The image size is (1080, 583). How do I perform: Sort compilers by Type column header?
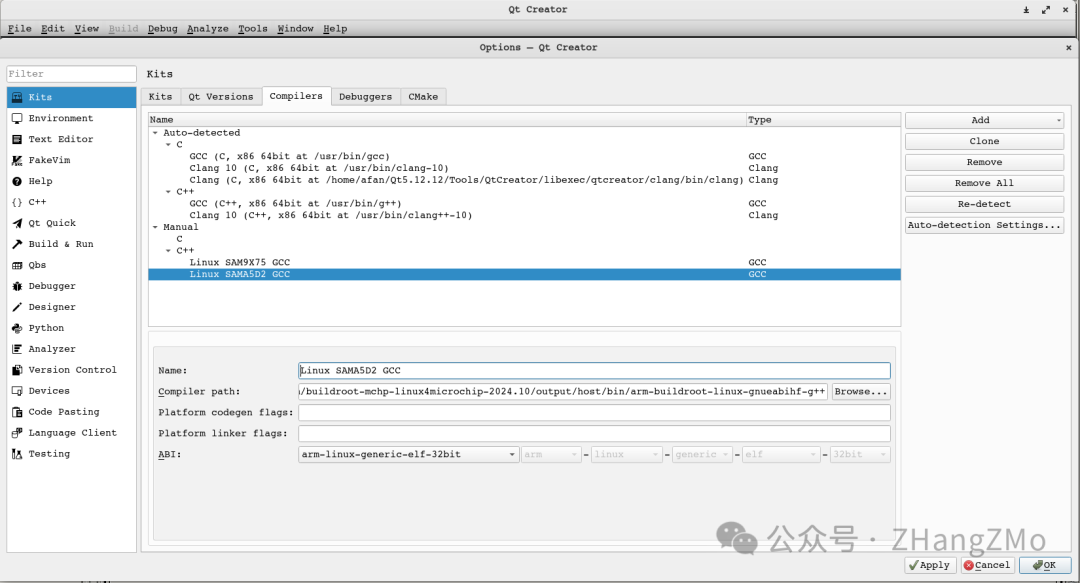pos(823,120)
